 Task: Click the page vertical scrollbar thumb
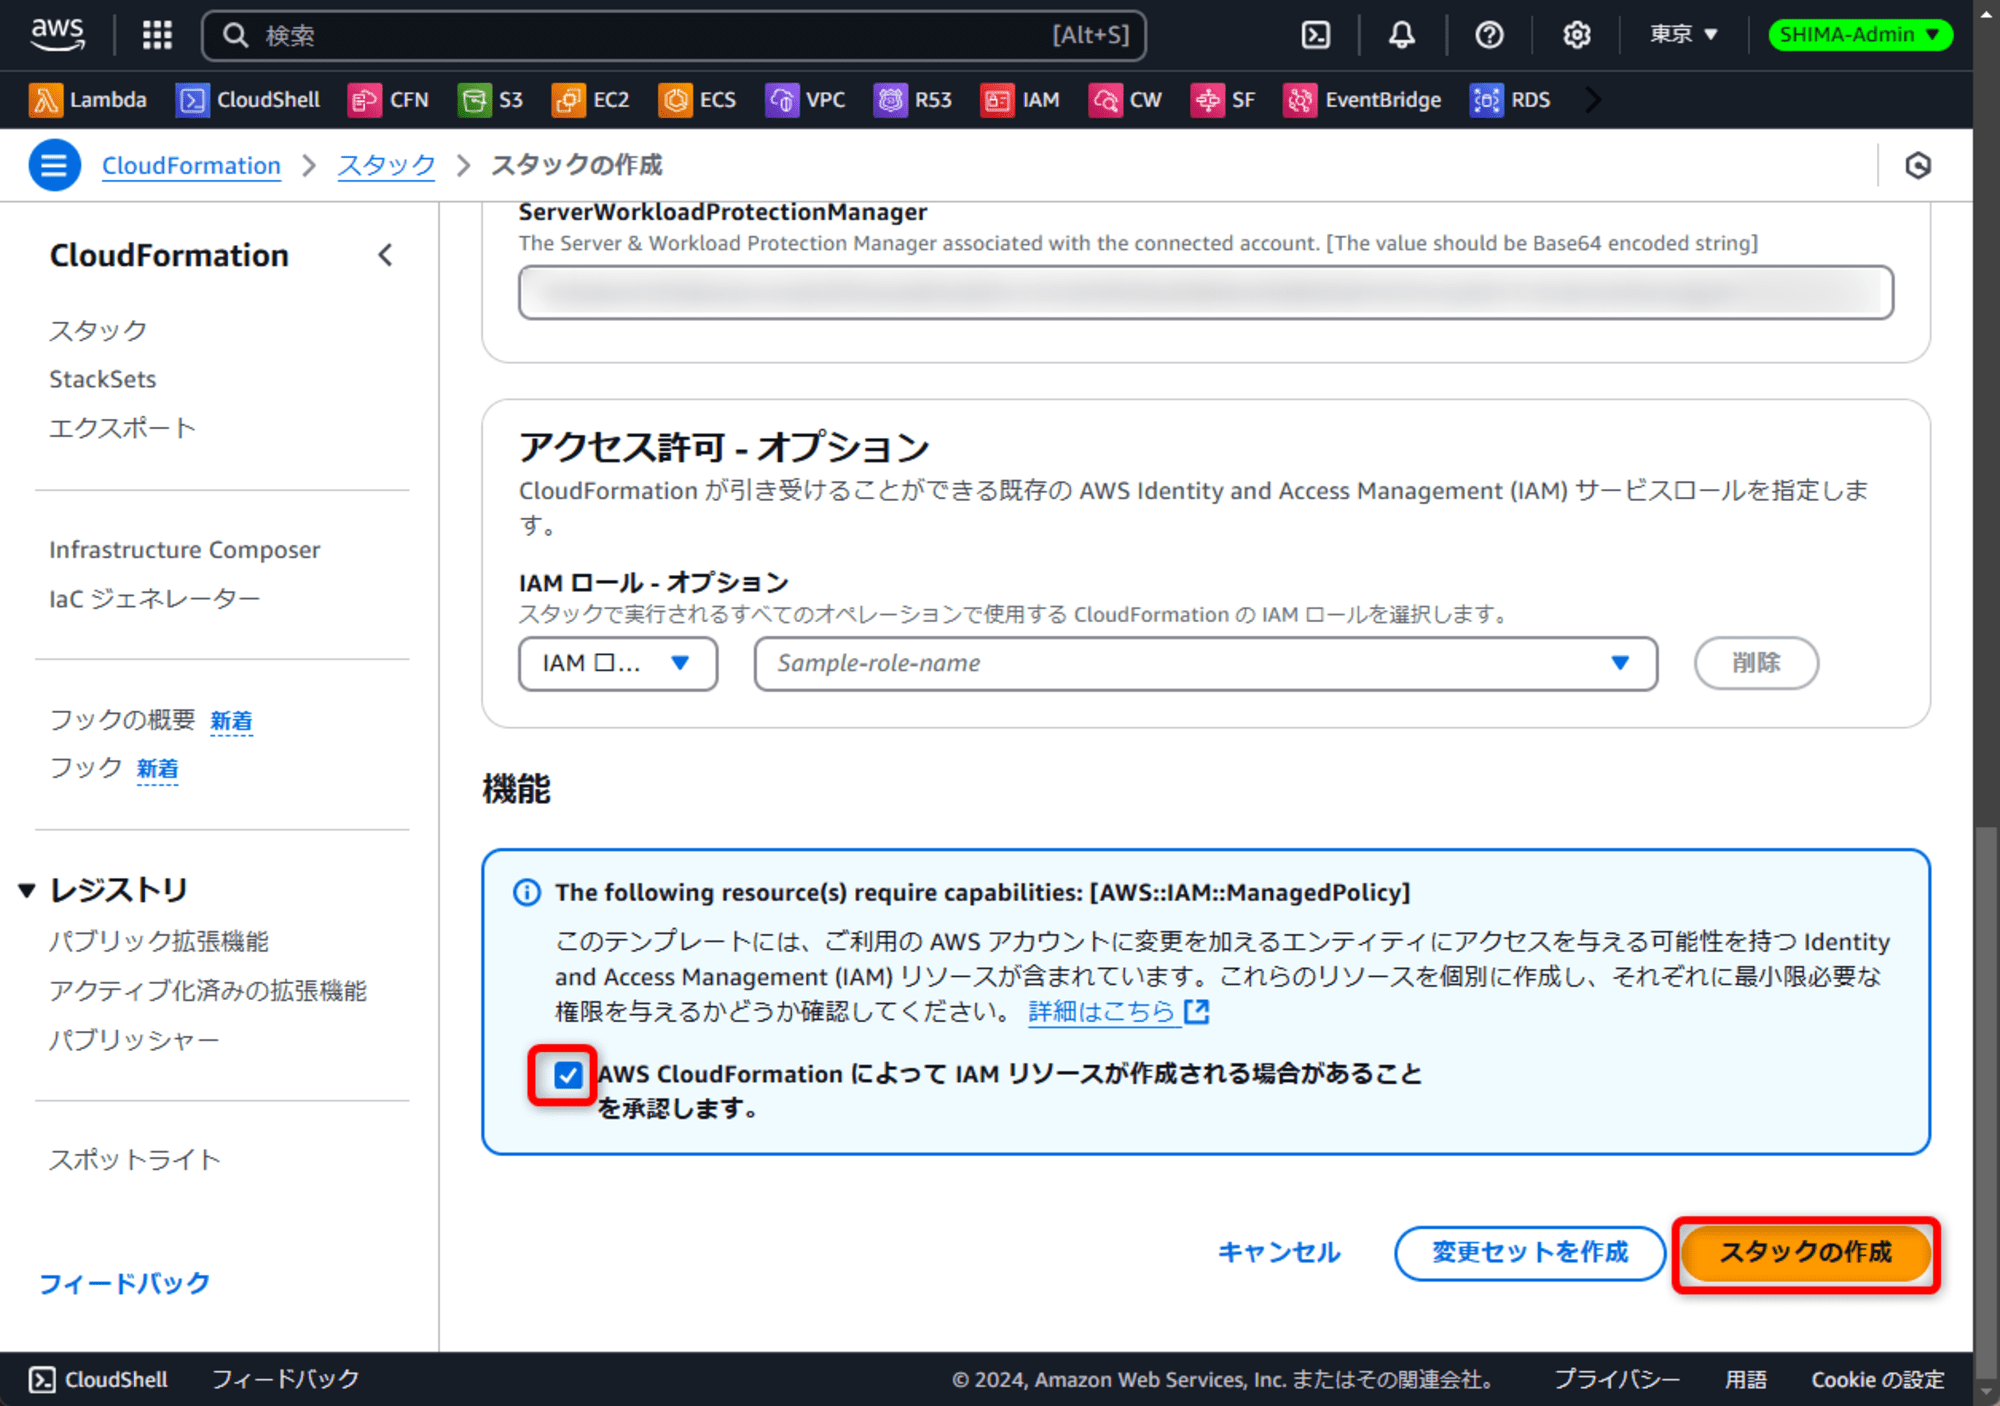[1986, 1100]
